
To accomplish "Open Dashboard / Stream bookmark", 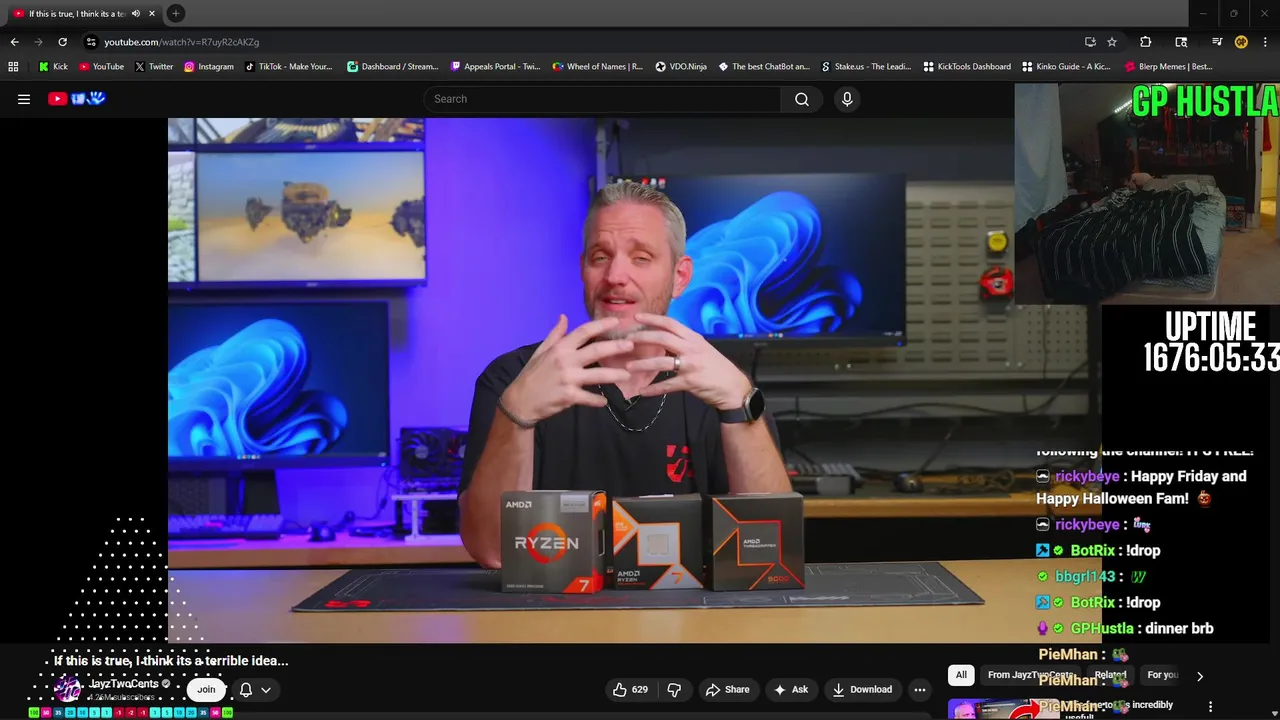I will point(392,67).
